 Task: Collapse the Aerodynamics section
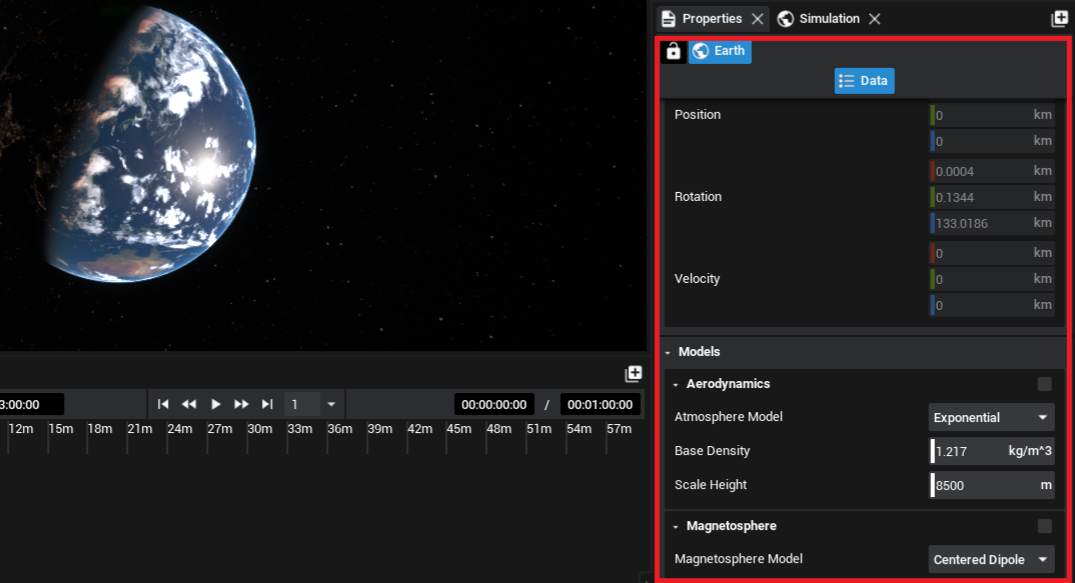(675, 385)
